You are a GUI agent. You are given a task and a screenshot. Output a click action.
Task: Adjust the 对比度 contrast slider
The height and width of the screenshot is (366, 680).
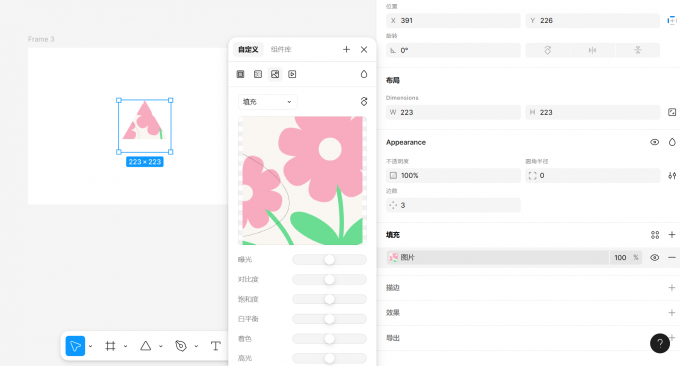329,279
